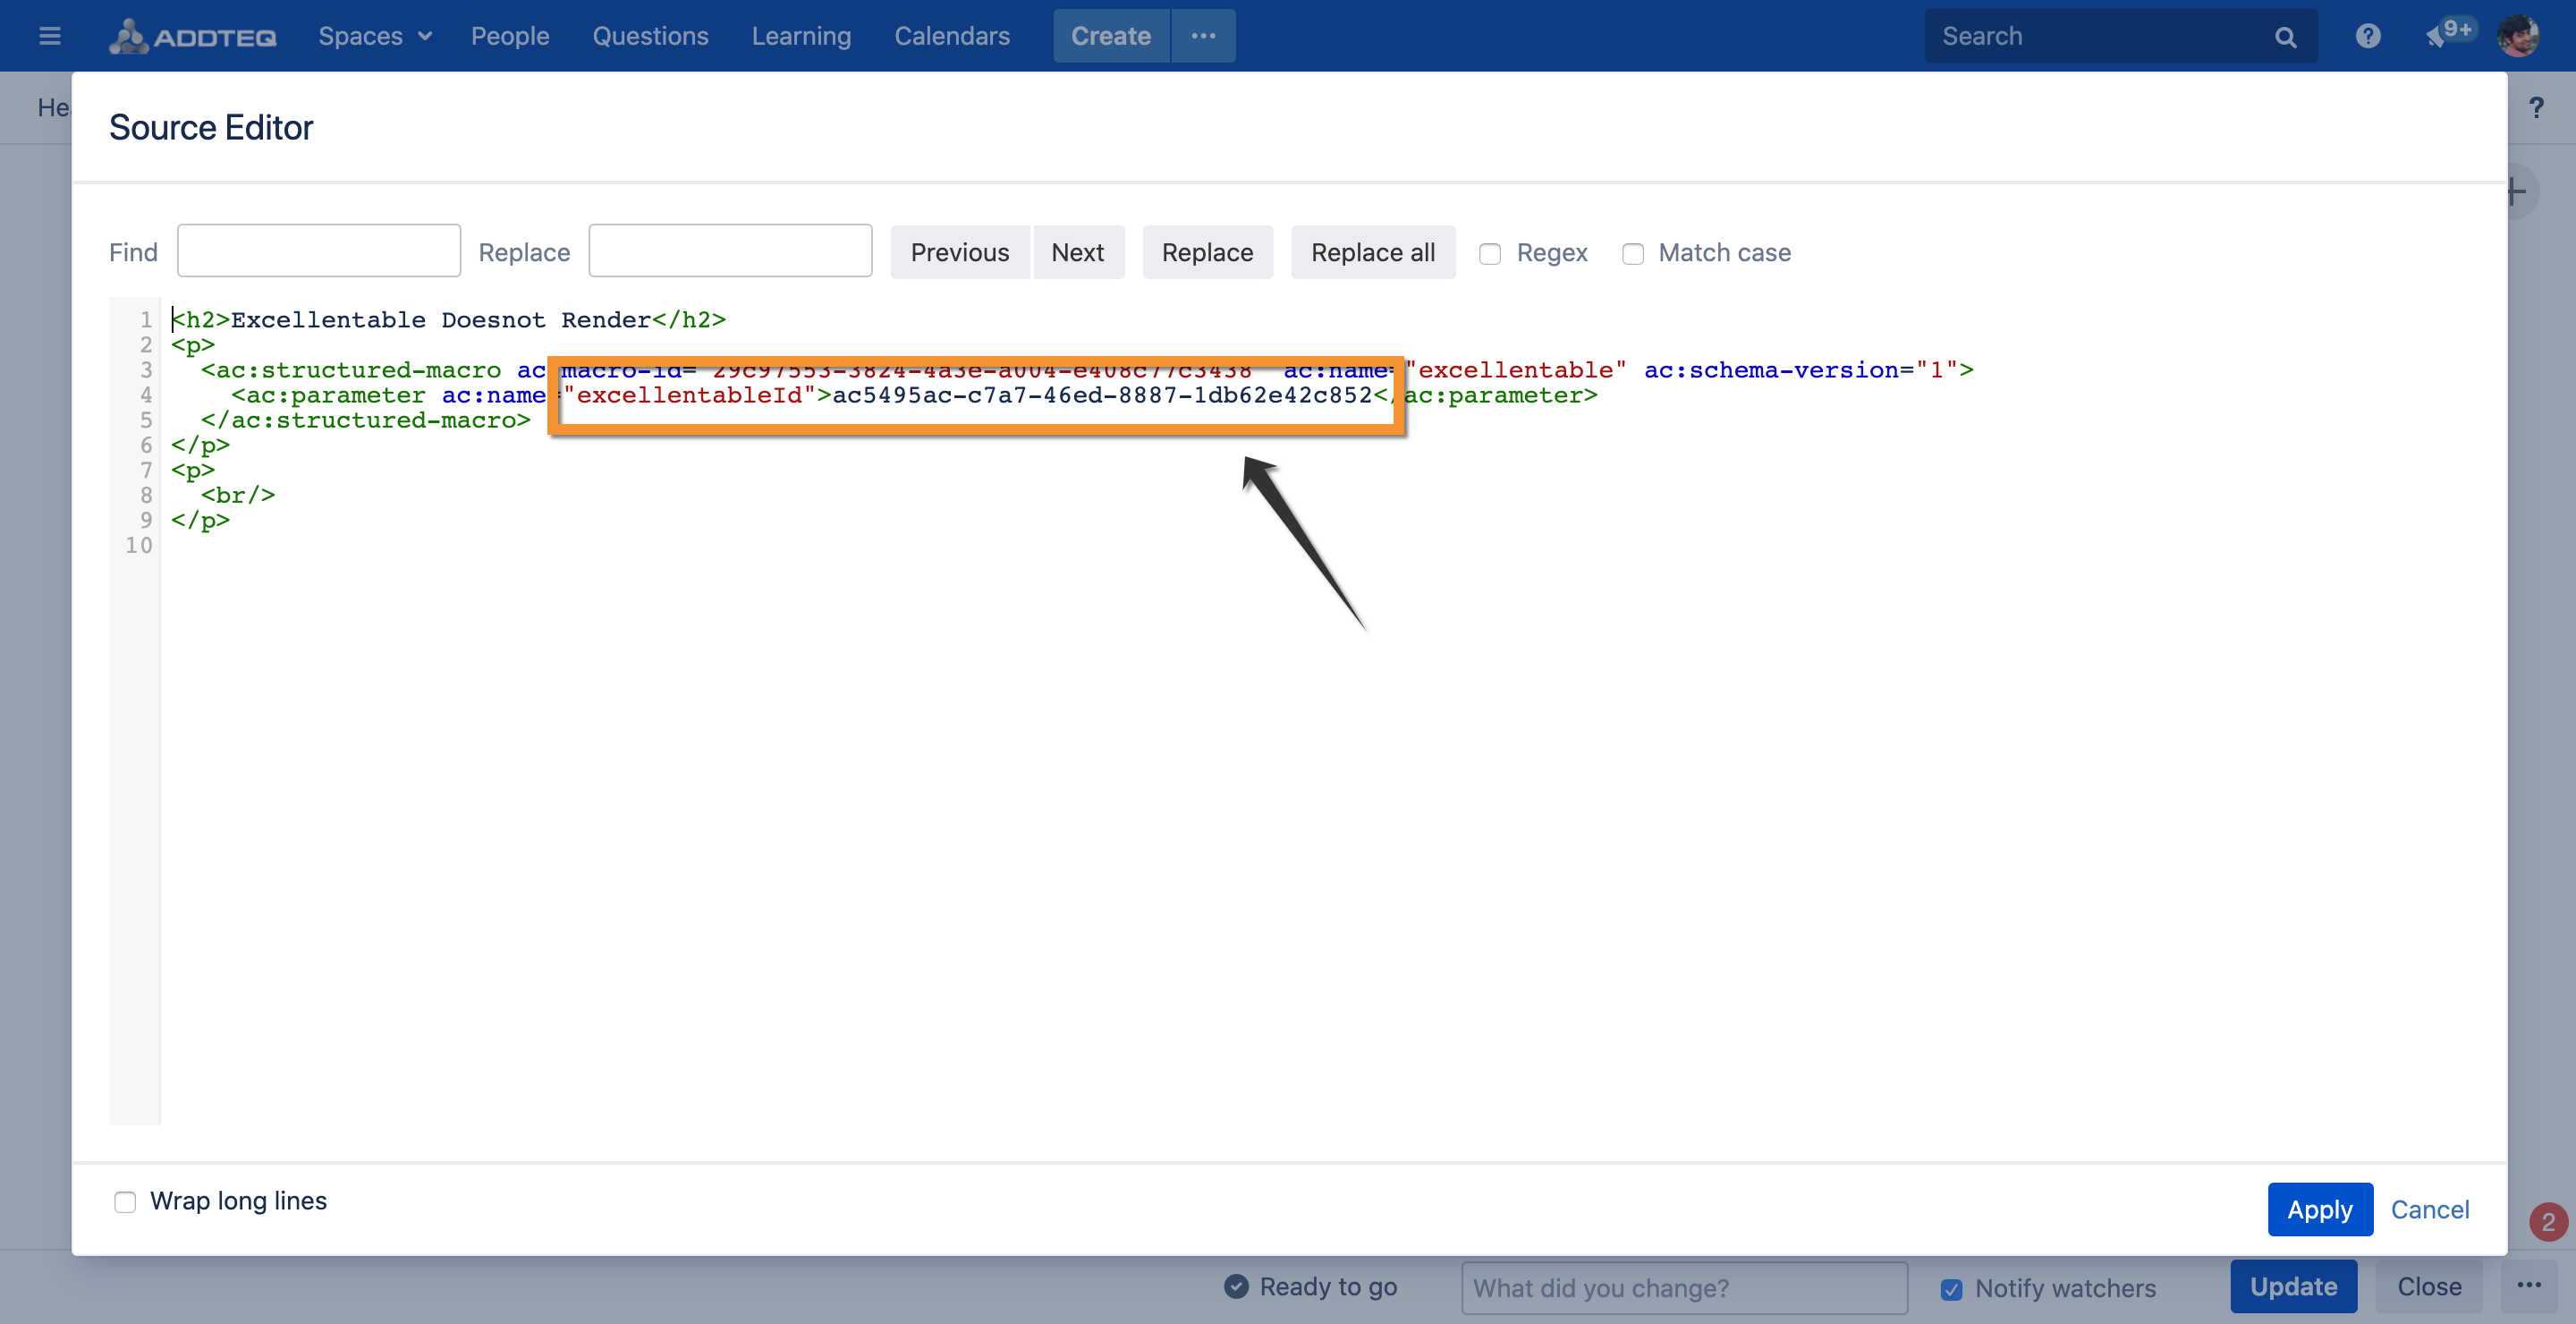Image resolution: width=2576 pixels, height=1324 pixels.
Task: Click the red notification badge showing 2
Action: click(2547, 1222)
